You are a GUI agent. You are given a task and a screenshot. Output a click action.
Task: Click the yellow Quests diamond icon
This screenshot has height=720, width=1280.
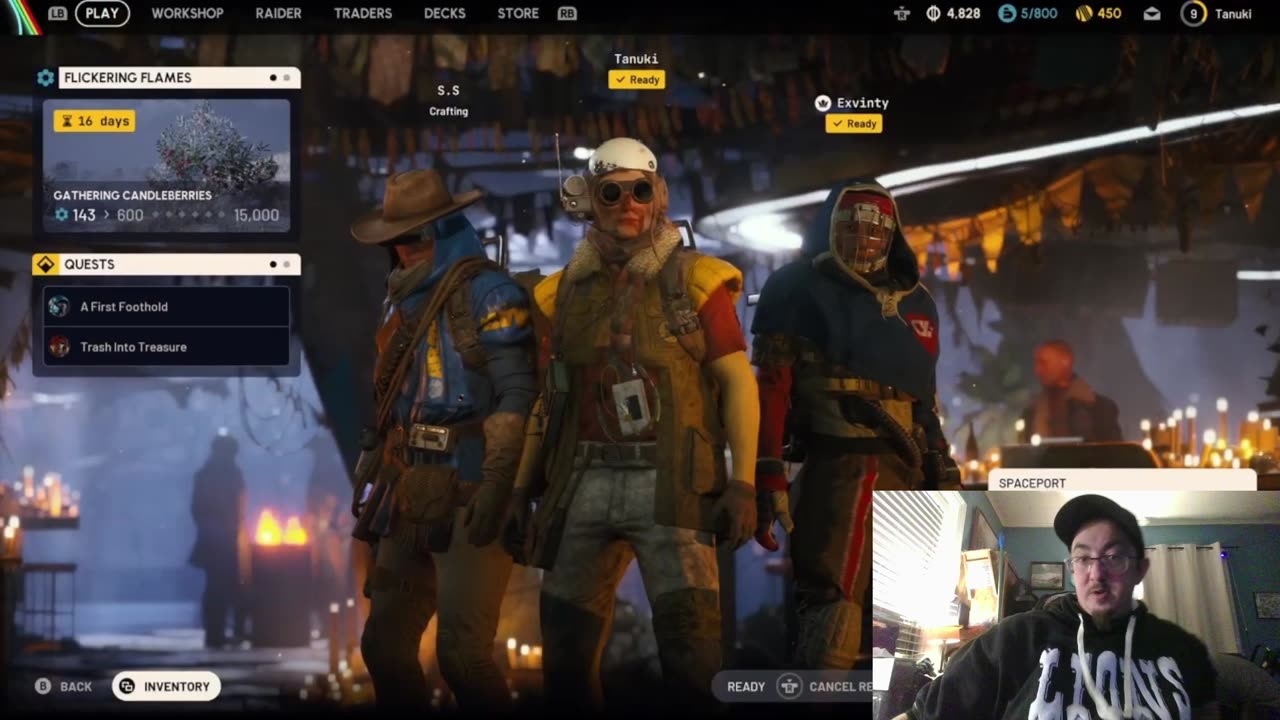(45, 265)
